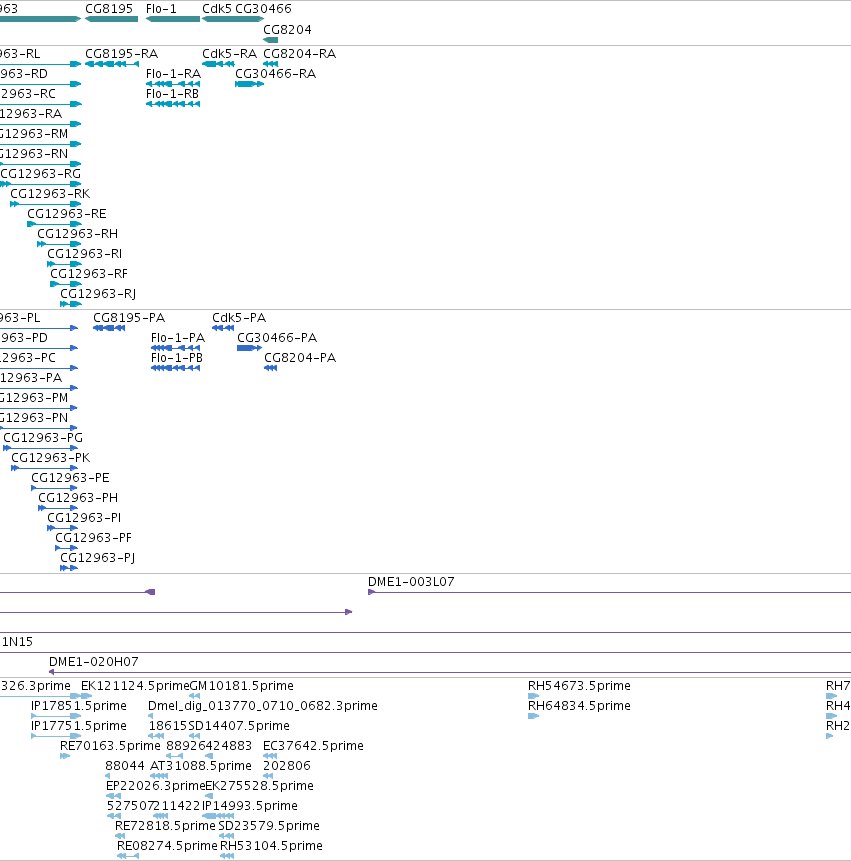Screen dimensions: 851x861
Task: Select the IP14993.5prime EST label
Action: click(x=250, y=806)
